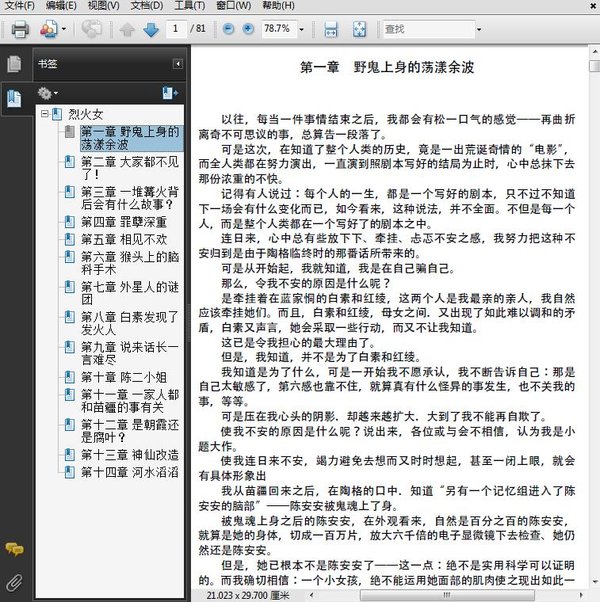Select bookmark 第十四章 河水滔滔
Image resolution: width=600 pixels, height=602 pixels.
130,472
